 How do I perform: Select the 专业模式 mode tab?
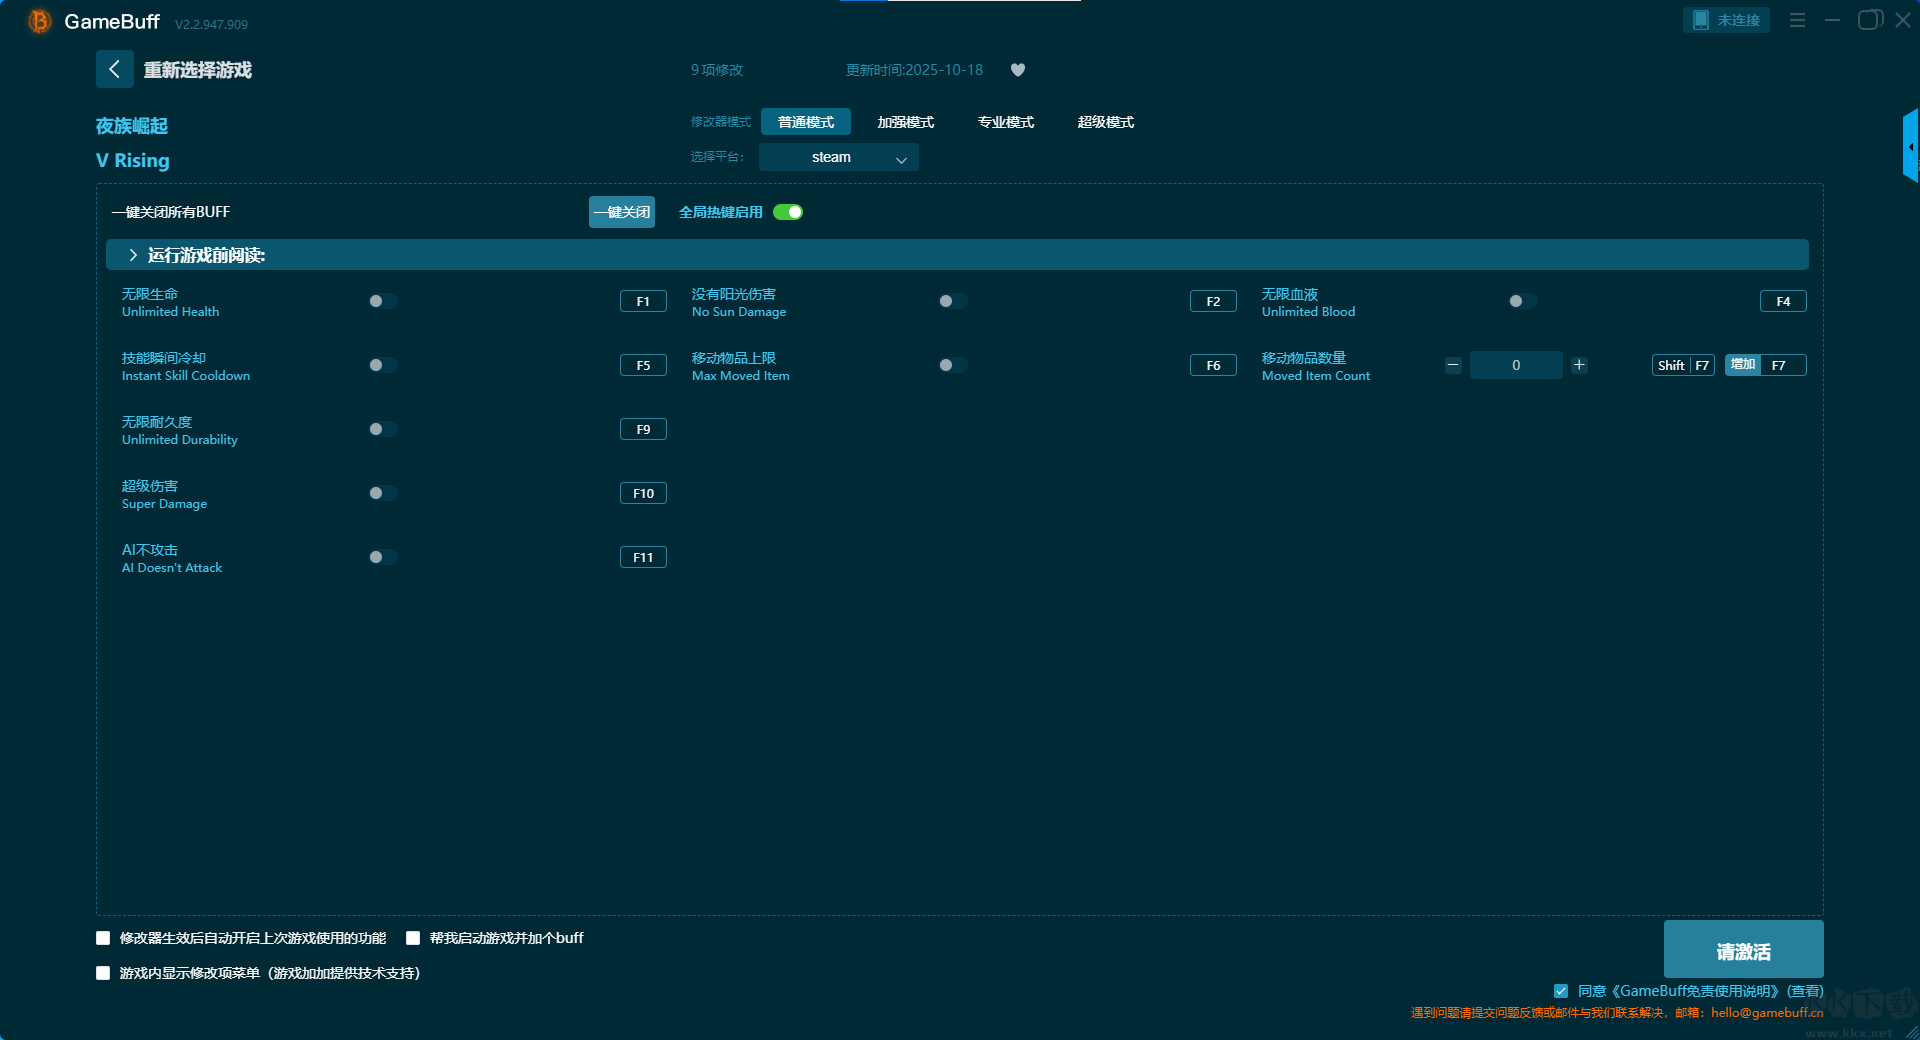coord(1005,122)
